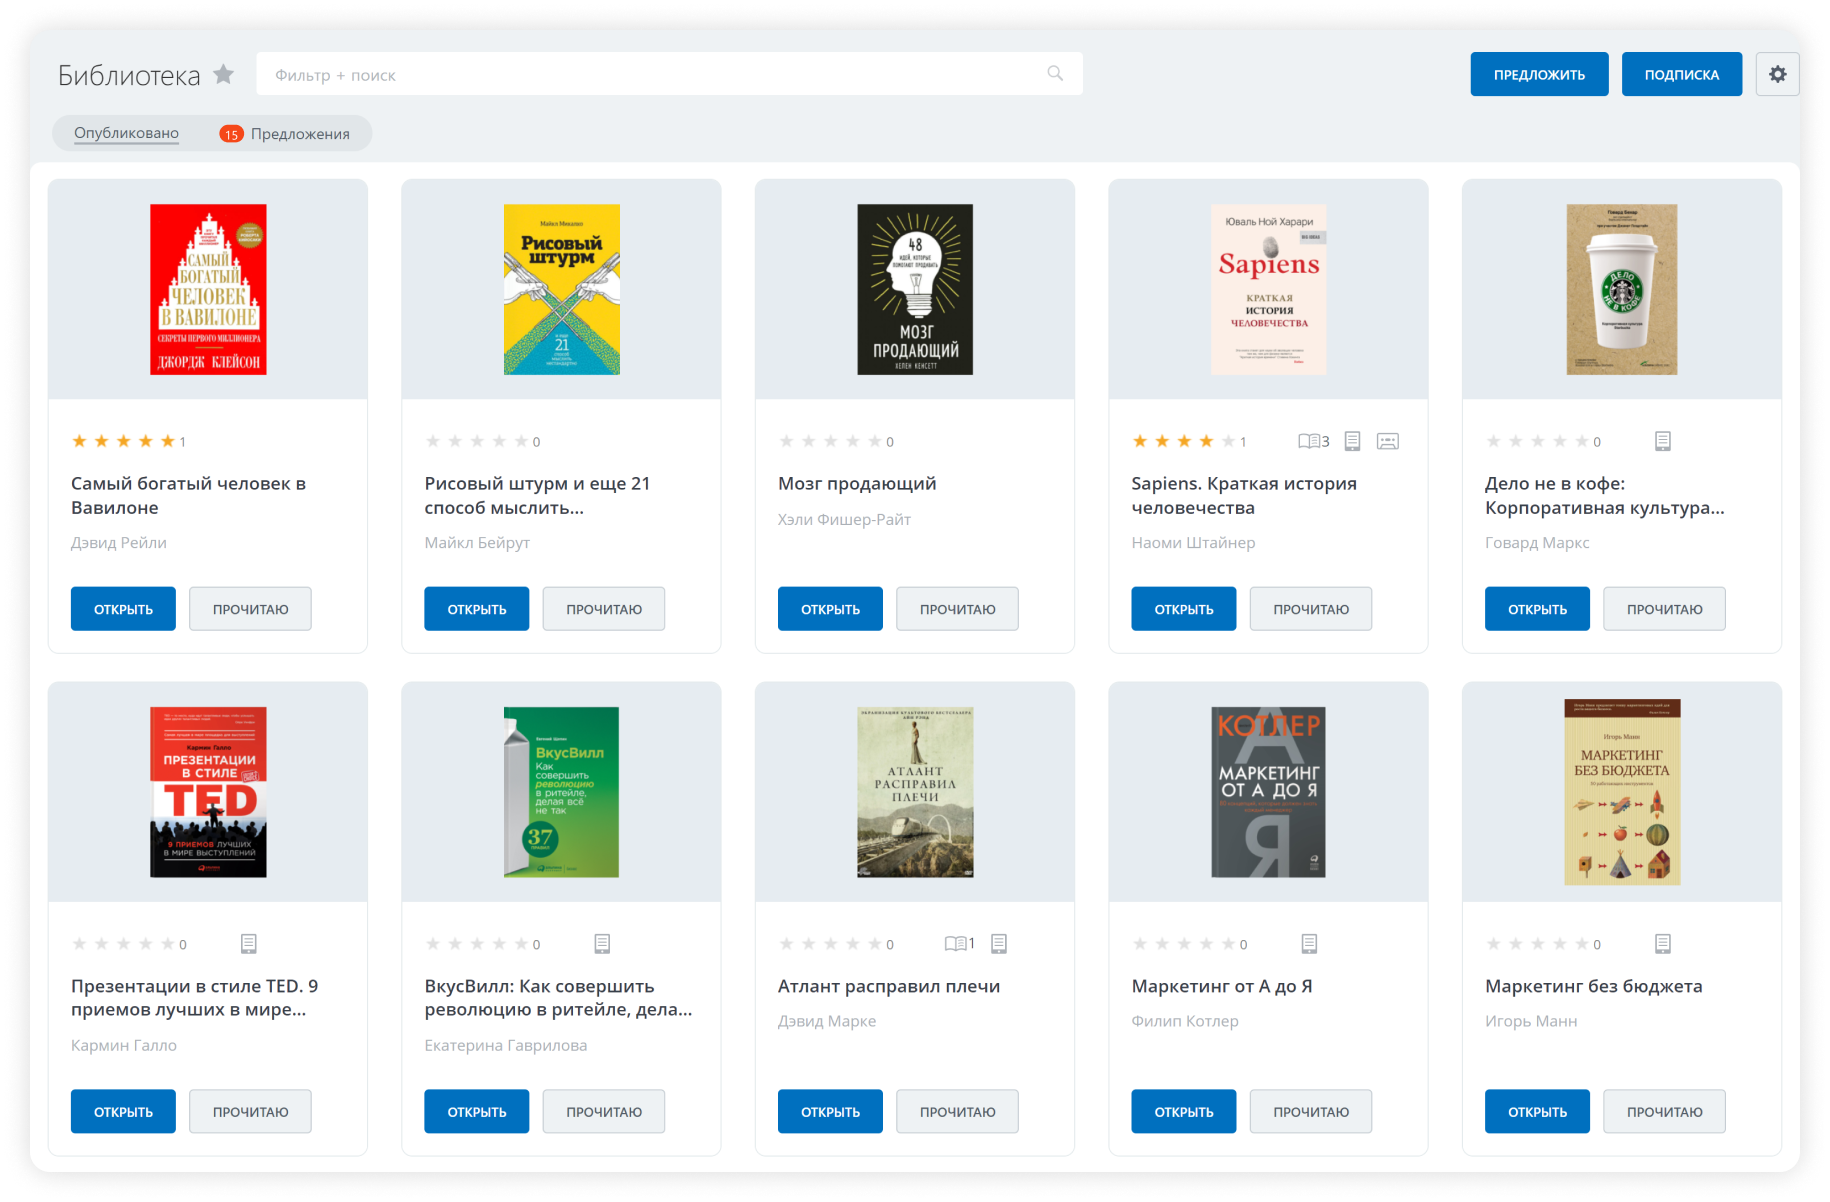Focus the Фильтр + поиск input field
The image size is (1830, 1202).
point(650,75)
